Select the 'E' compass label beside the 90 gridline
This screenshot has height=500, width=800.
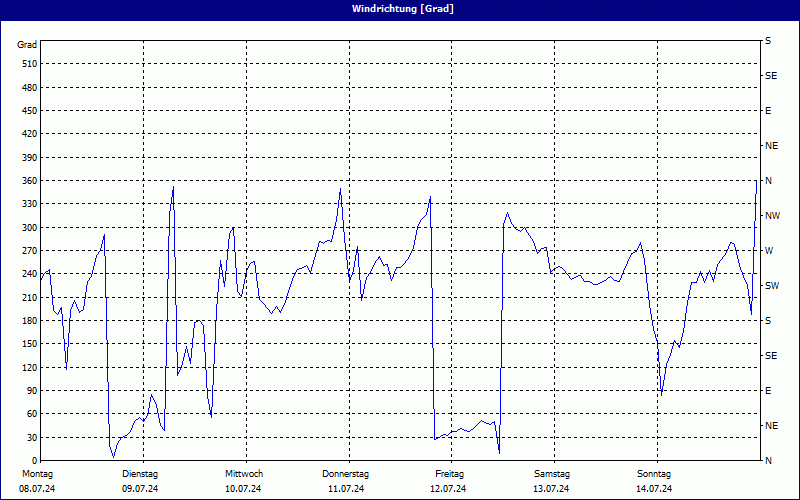[x=768, y=391]
